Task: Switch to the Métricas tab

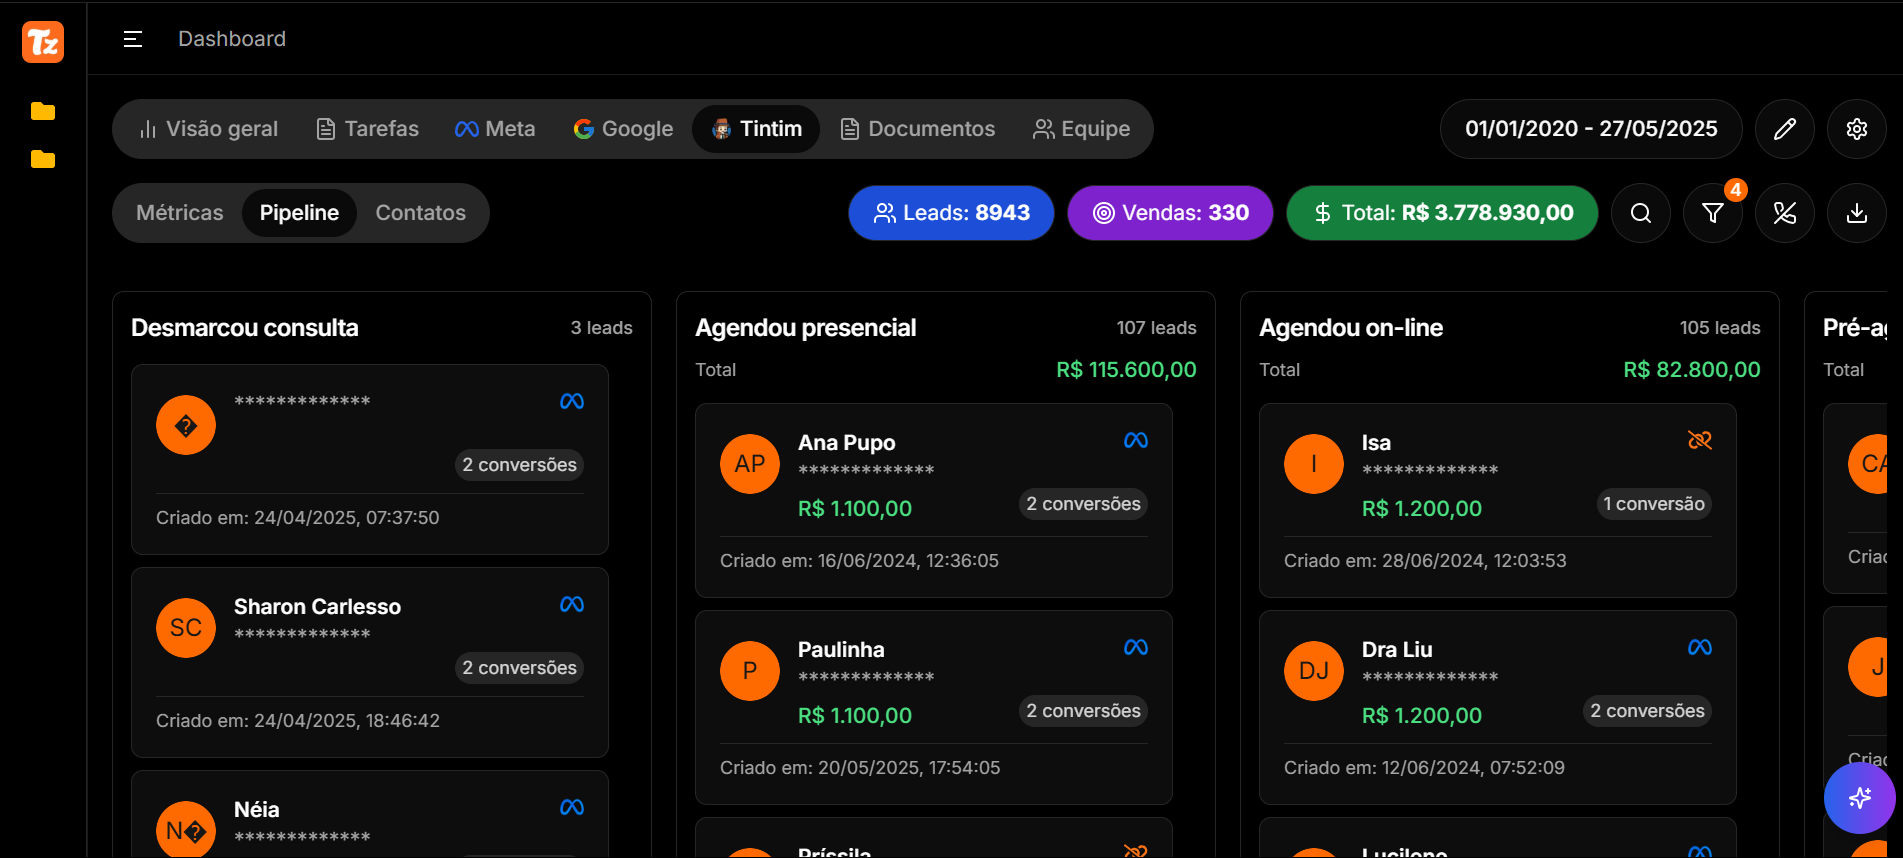Action: pos(180,213)
